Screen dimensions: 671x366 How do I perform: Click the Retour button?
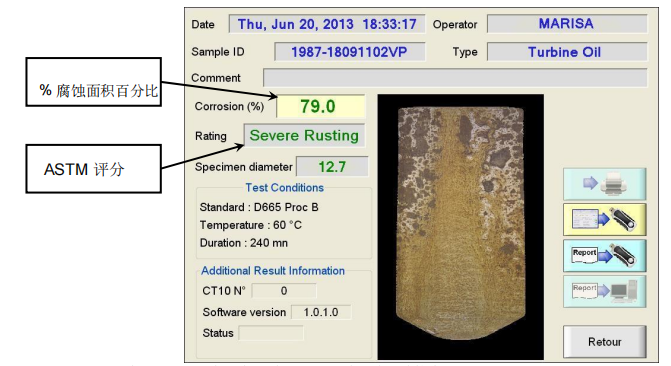coord(604,342)
